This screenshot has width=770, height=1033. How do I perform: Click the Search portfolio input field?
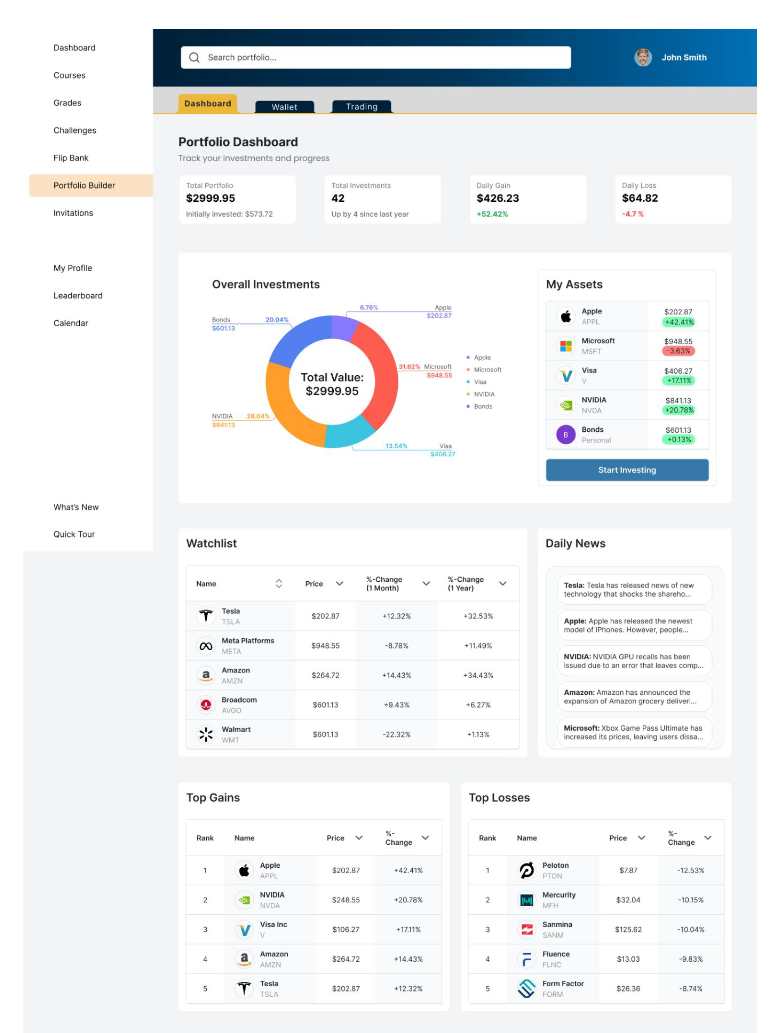click(x=375, y=57)
